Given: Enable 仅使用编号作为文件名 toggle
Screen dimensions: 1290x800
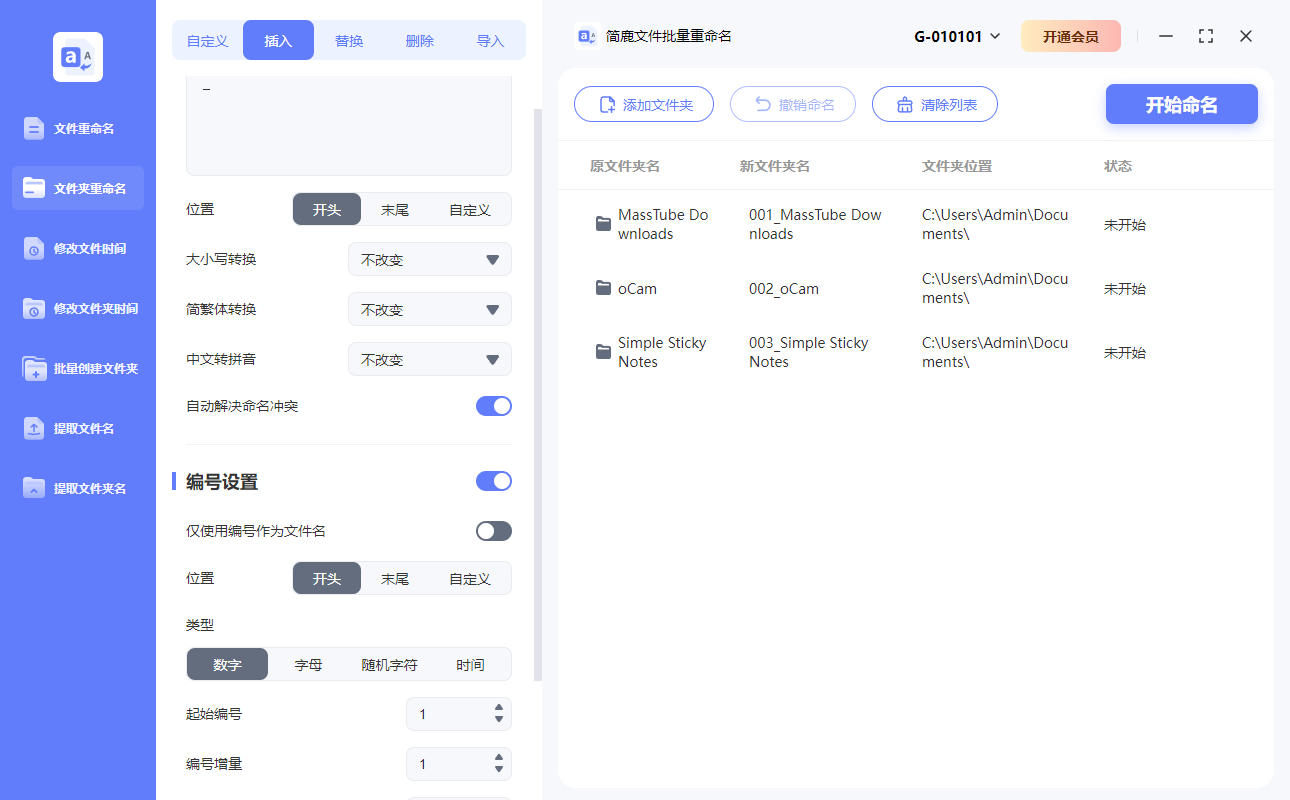Looking at the screenshot, I should [493, 531].
